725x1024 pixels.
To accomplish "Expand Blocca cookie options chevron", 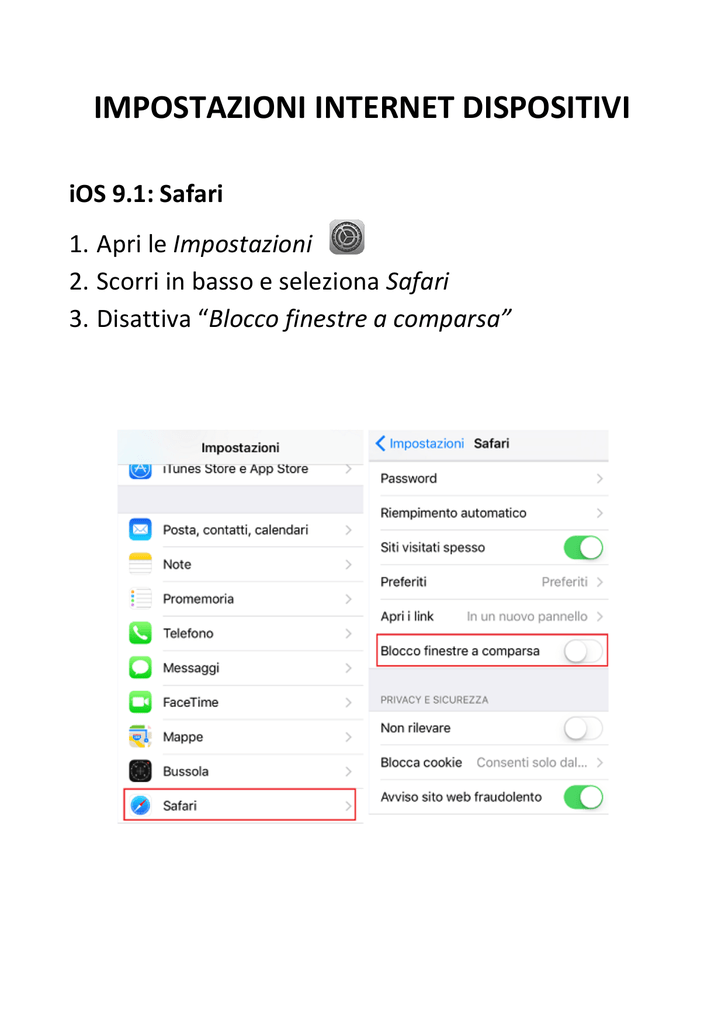I will coord(600,762).
